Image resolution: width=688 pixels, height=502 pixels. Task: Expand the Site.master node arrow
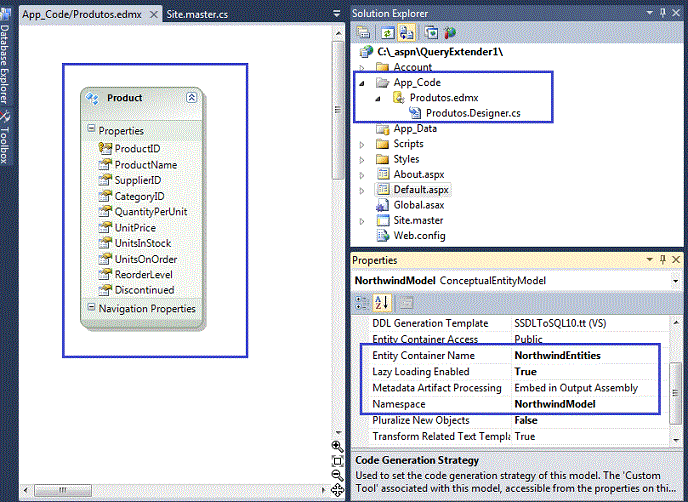pyautogui.click(x=362, y=221)
